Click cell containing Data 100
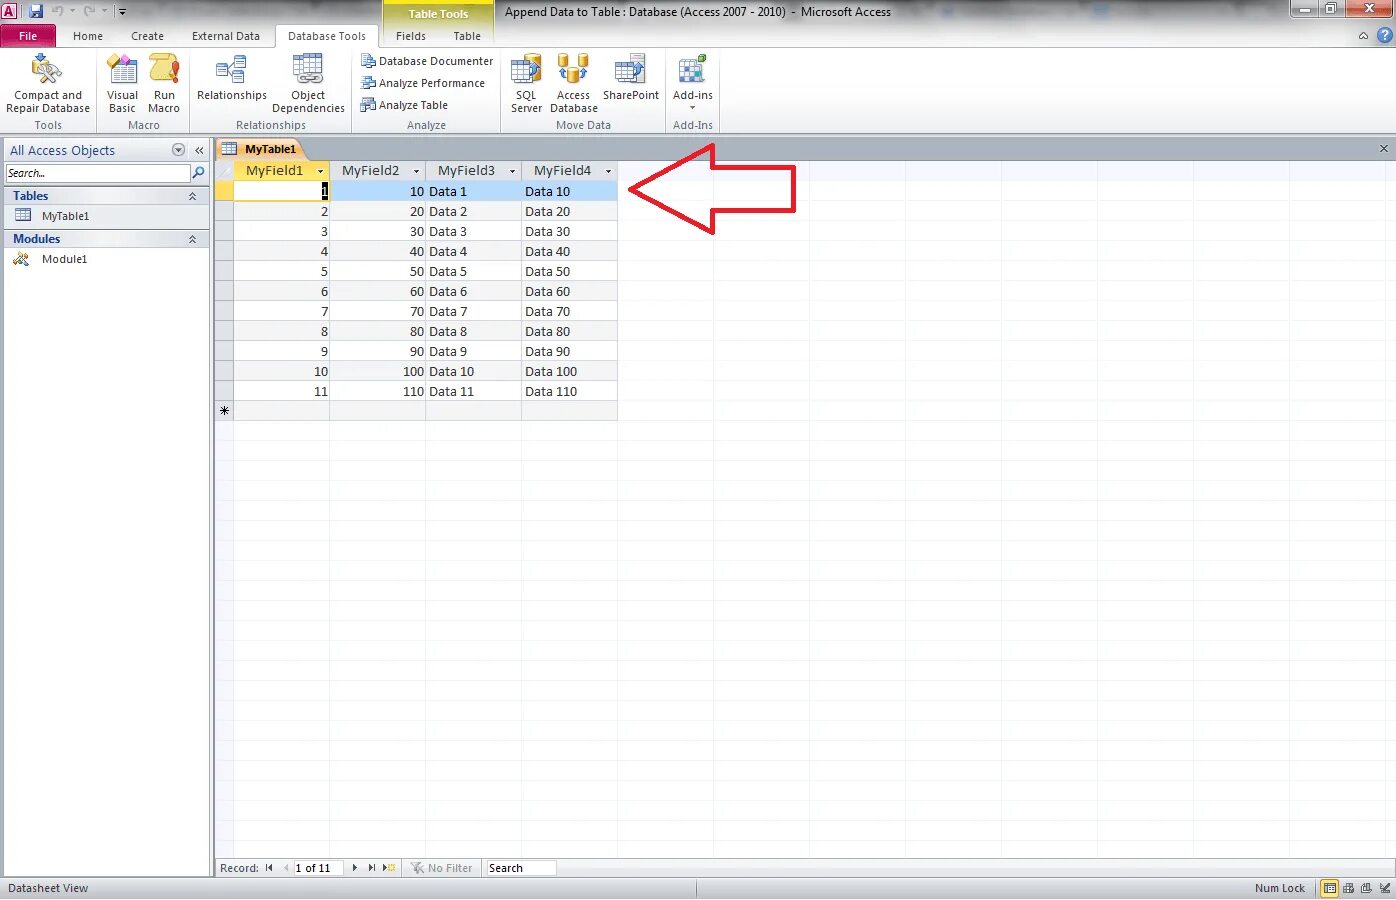1396x900 pixels. point(569,371)
